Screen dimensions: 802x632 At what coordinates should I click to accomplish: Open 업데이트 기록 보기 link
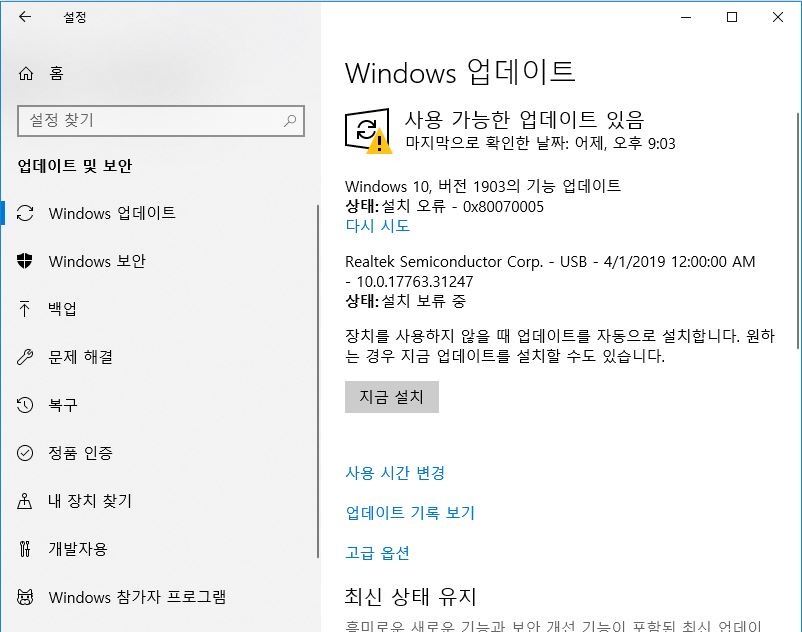[410, 513]
